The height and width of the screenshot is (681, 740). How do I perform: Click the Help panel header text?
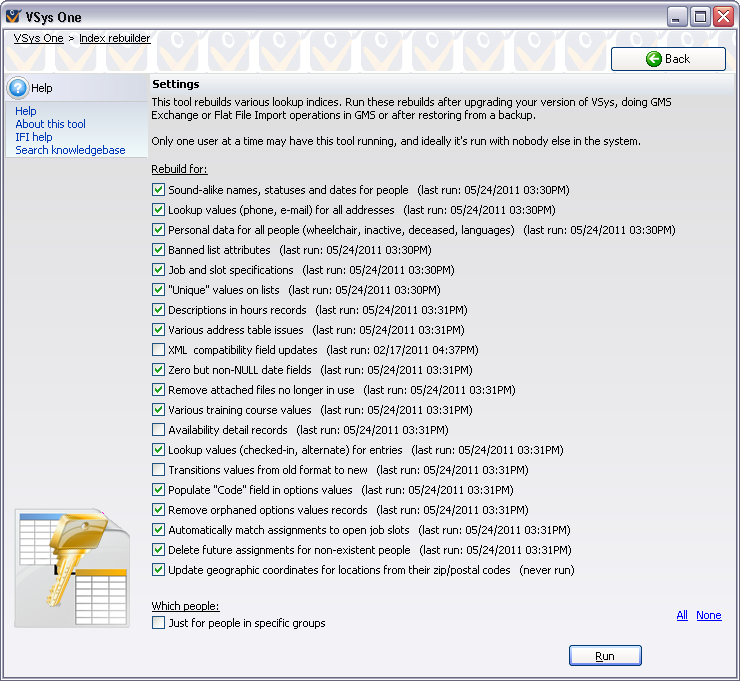coord(42,88)
